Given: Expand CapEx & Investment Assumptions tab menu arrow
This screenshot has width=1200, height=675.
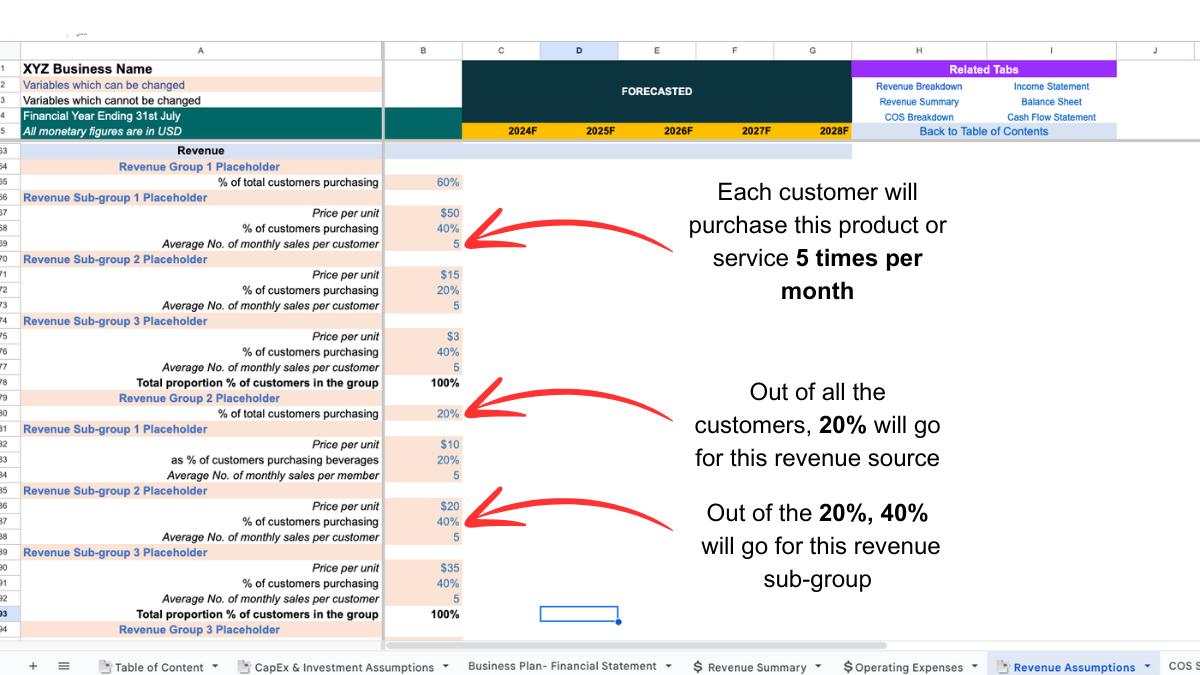Looking at the screenshot, I should 445,667.
